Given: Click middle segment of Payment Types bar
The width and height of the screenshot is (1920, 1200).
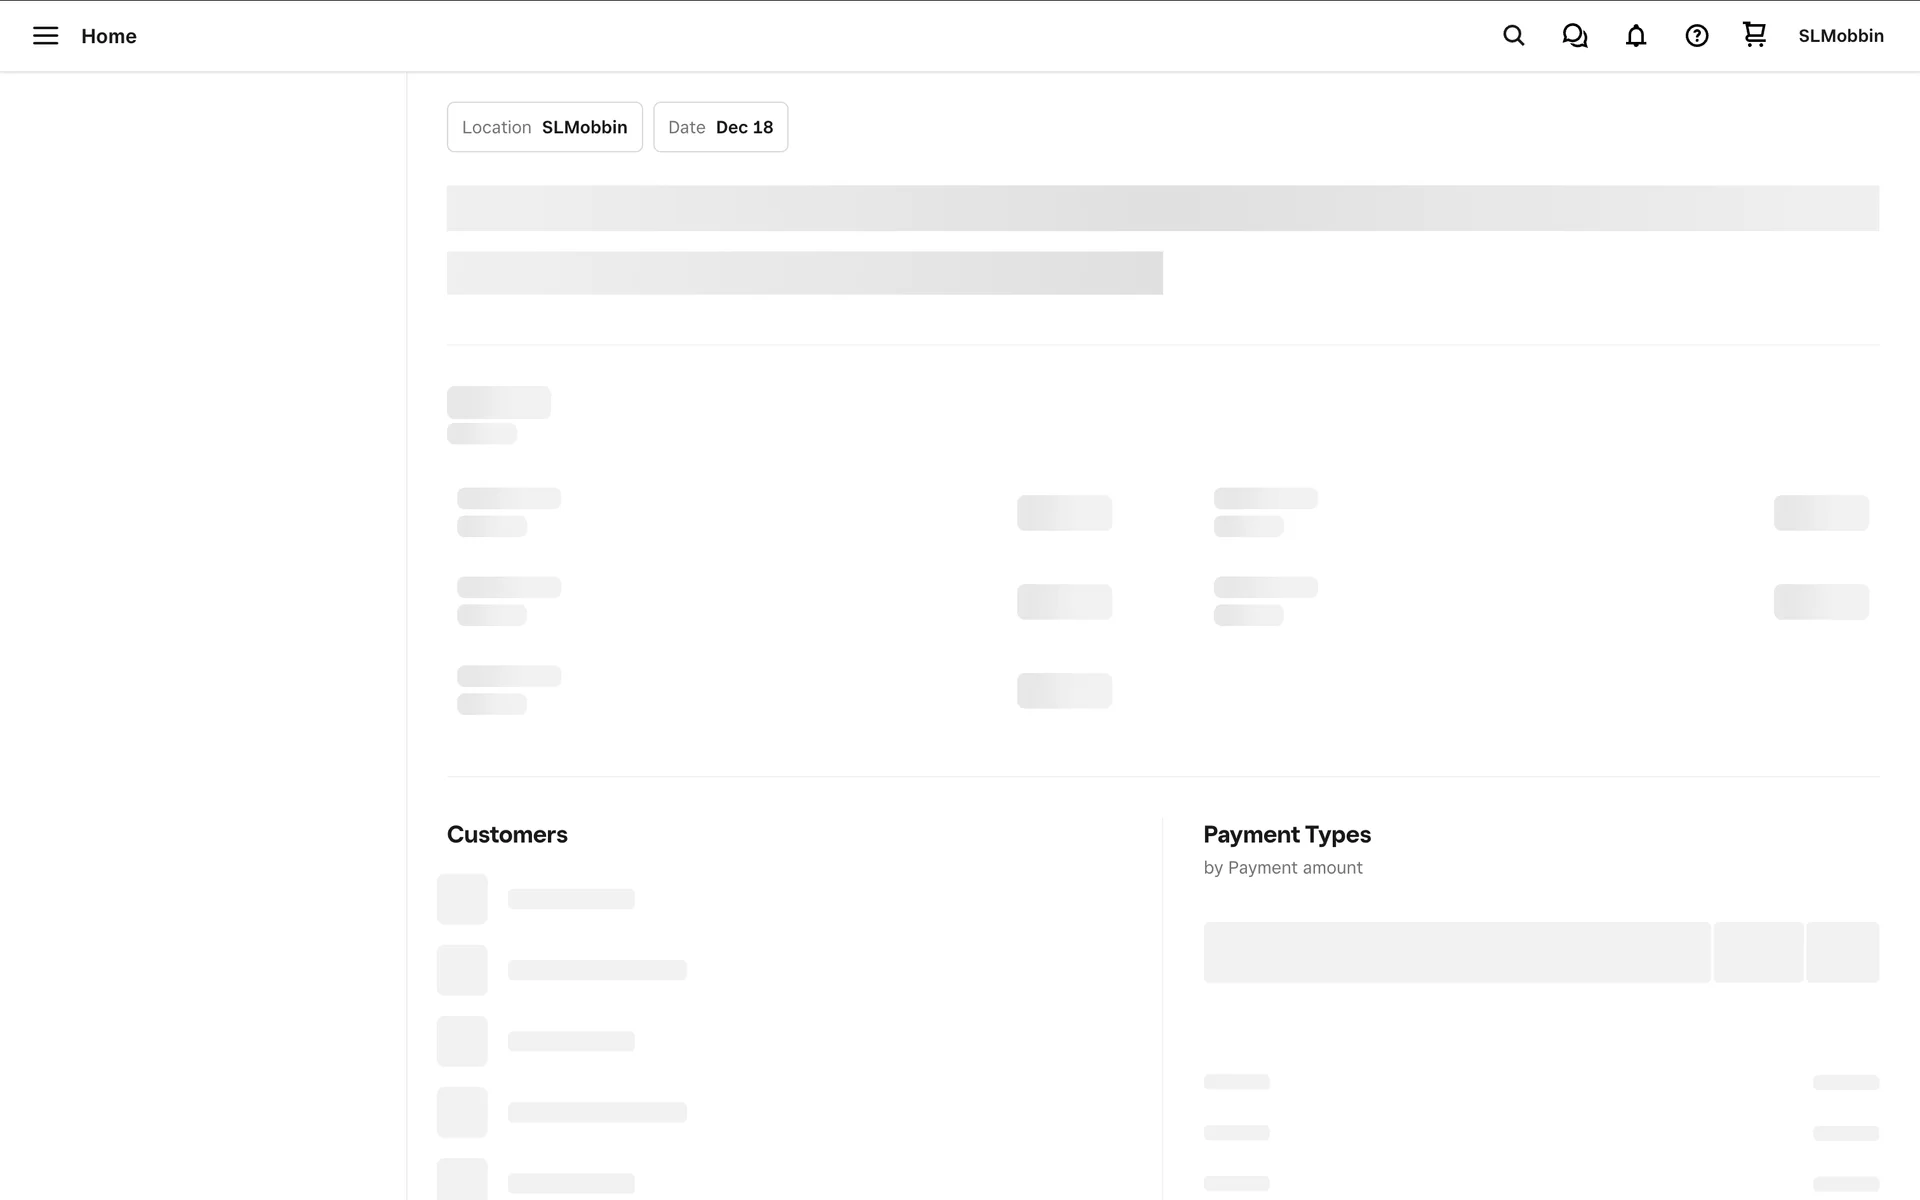Looking at the screenshot, I should coord(1758,952).
